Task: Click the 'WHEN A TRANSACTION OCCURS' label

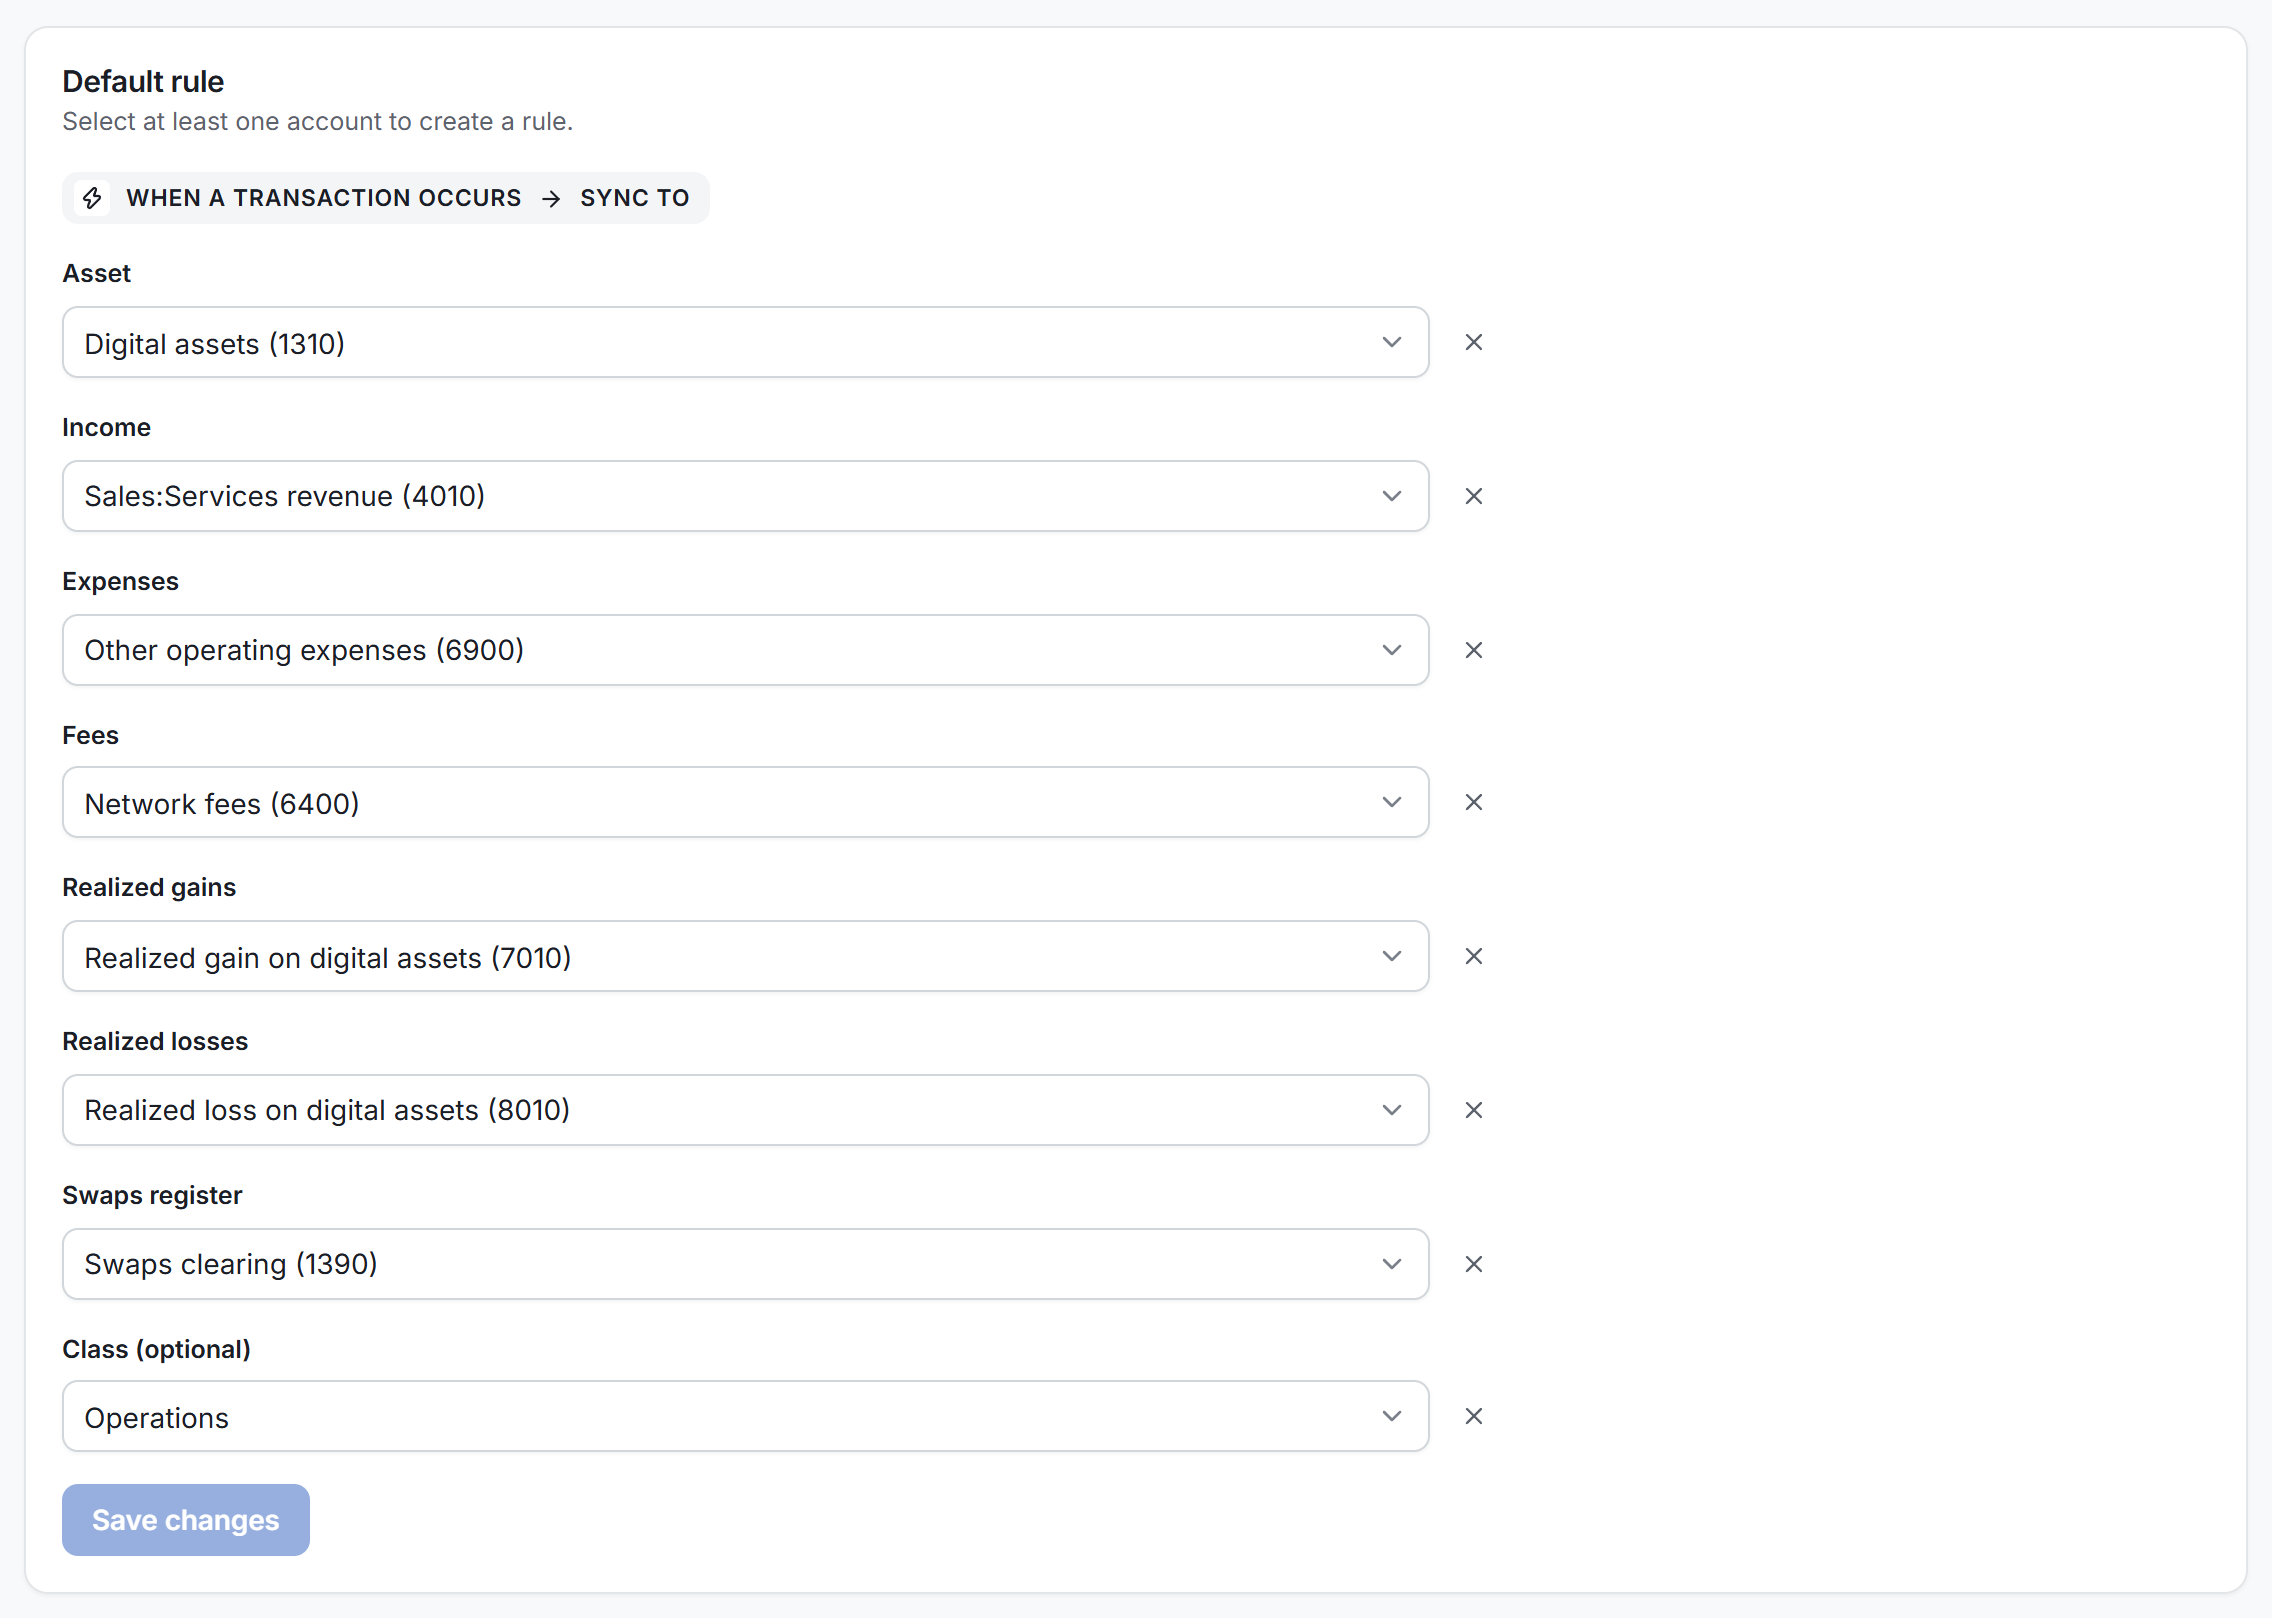Action: coord(324,198)
